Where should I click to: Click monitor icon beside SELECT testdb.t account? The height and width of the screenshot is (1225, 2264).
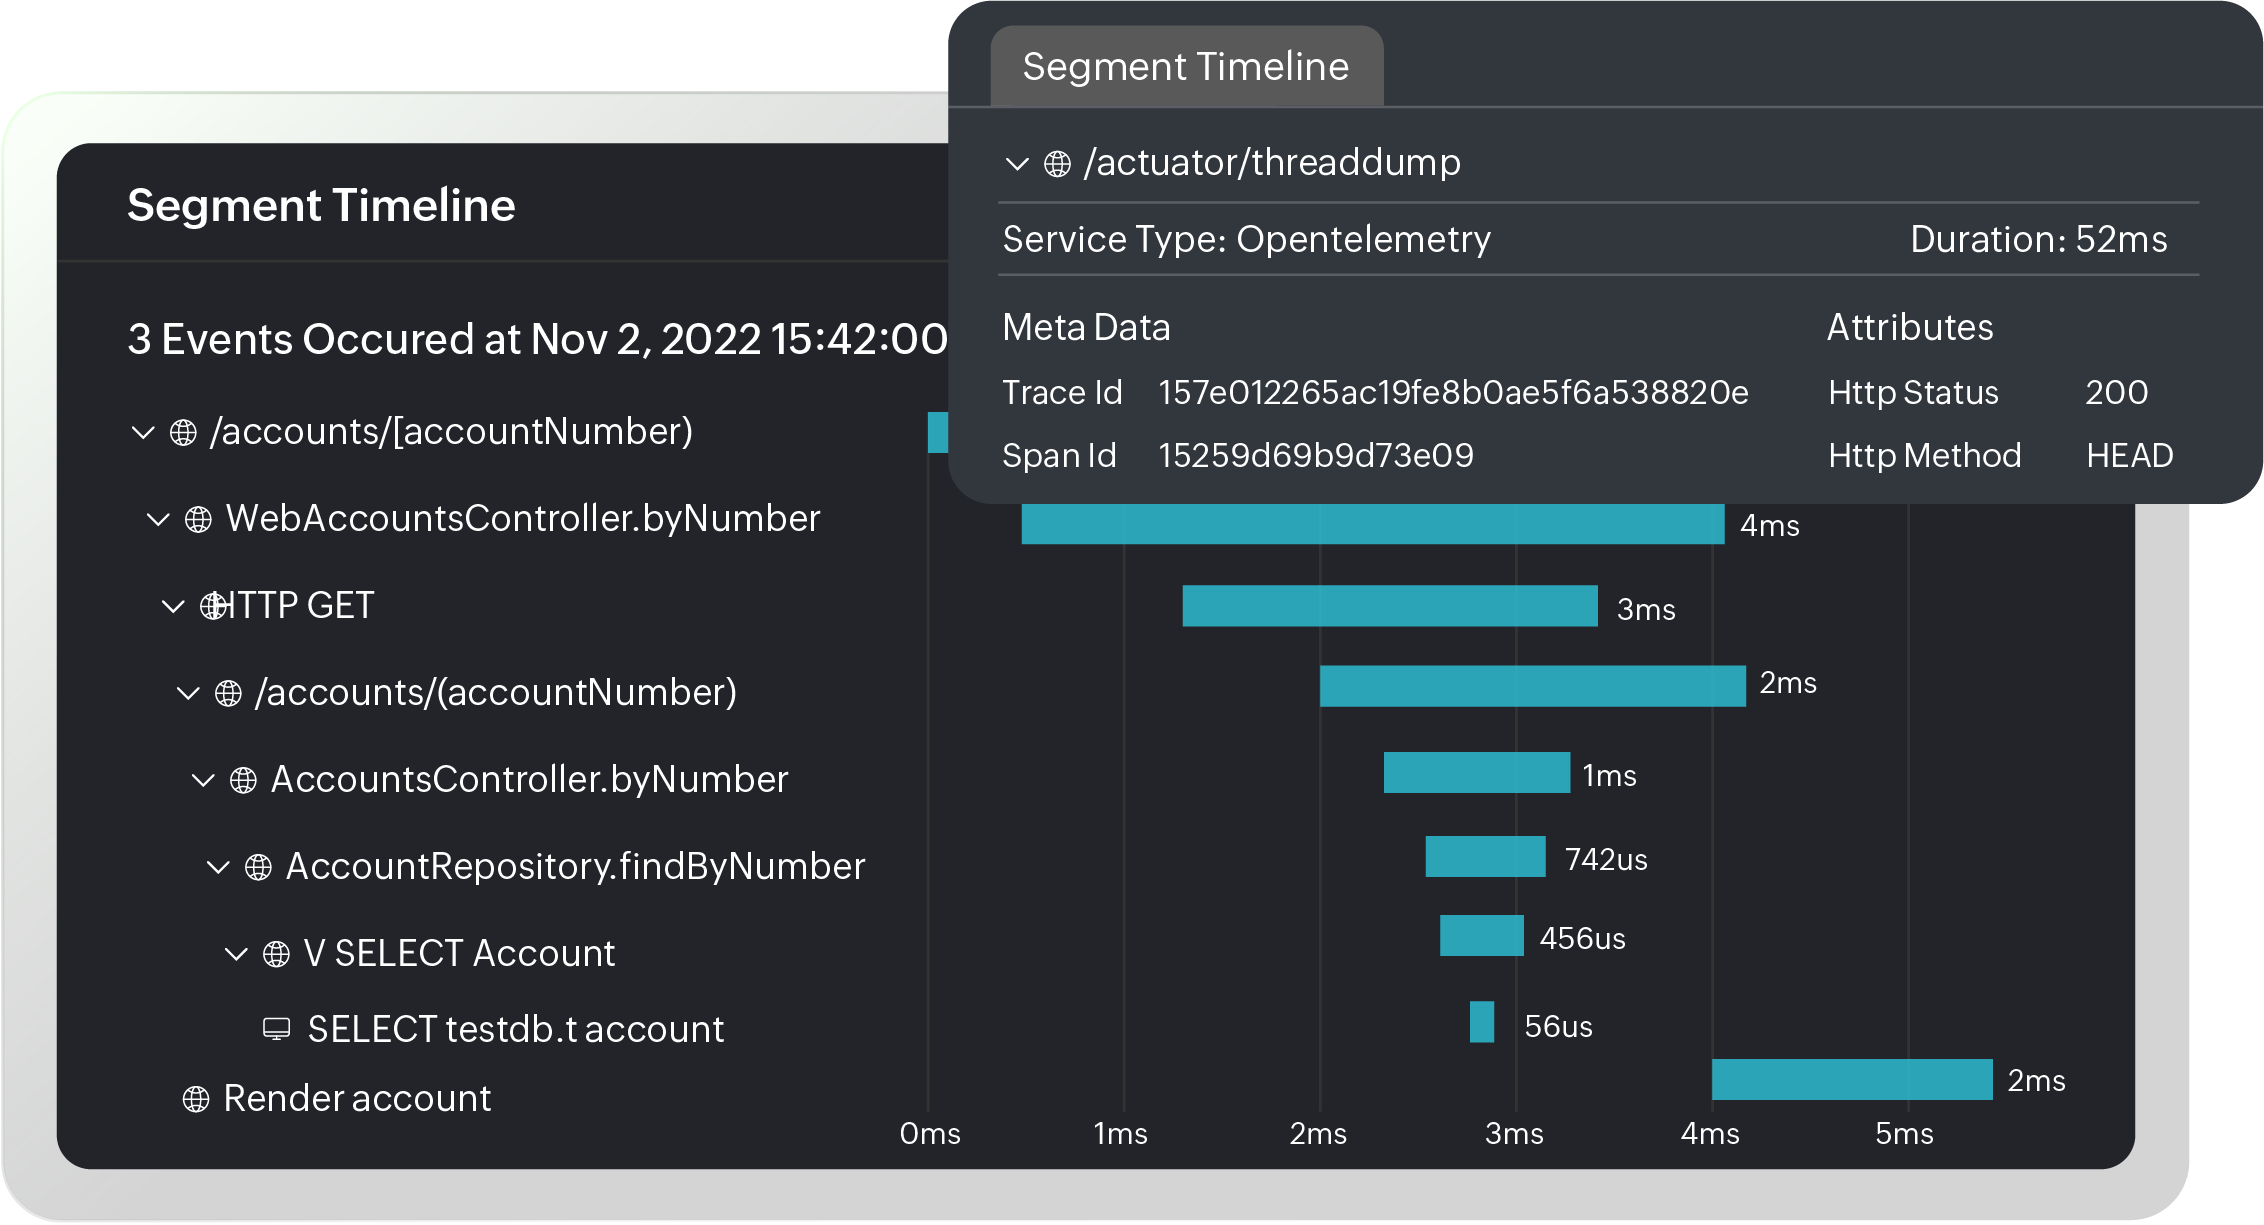tap(276, 1029)
